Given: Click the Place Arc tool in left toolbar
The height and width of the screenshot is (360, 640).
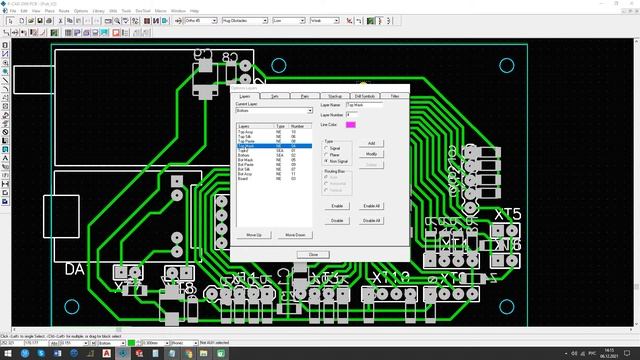Looking at the screenshot, I should [5, 89].
